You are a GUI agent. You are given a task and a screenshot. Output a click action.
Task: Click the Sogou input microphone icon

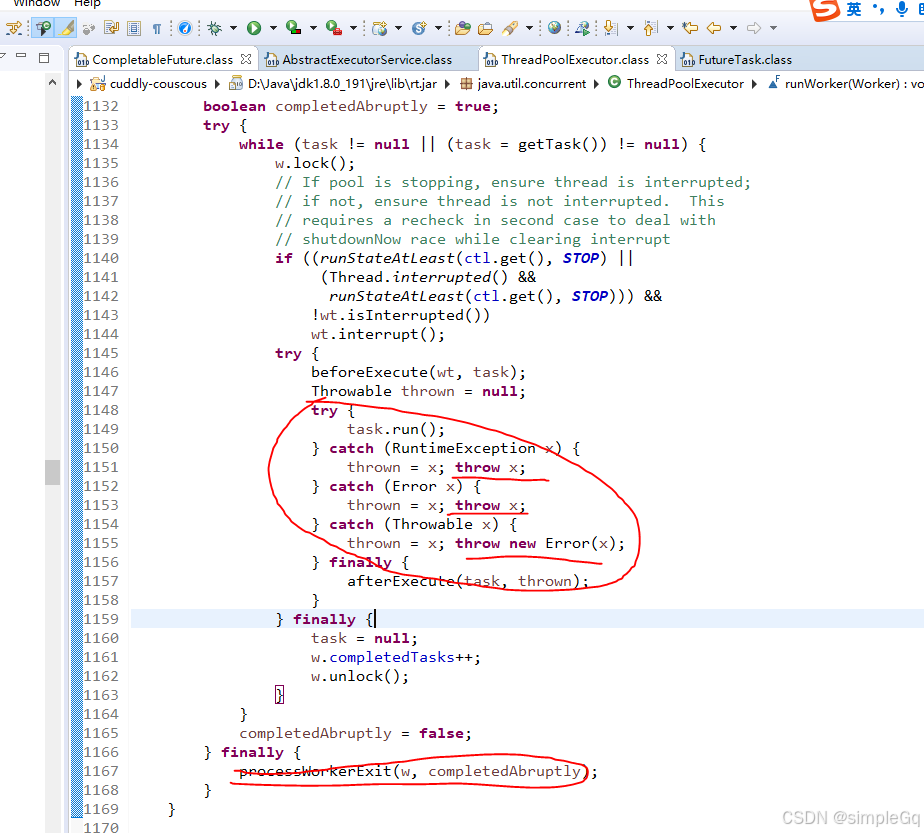(902, 9)
